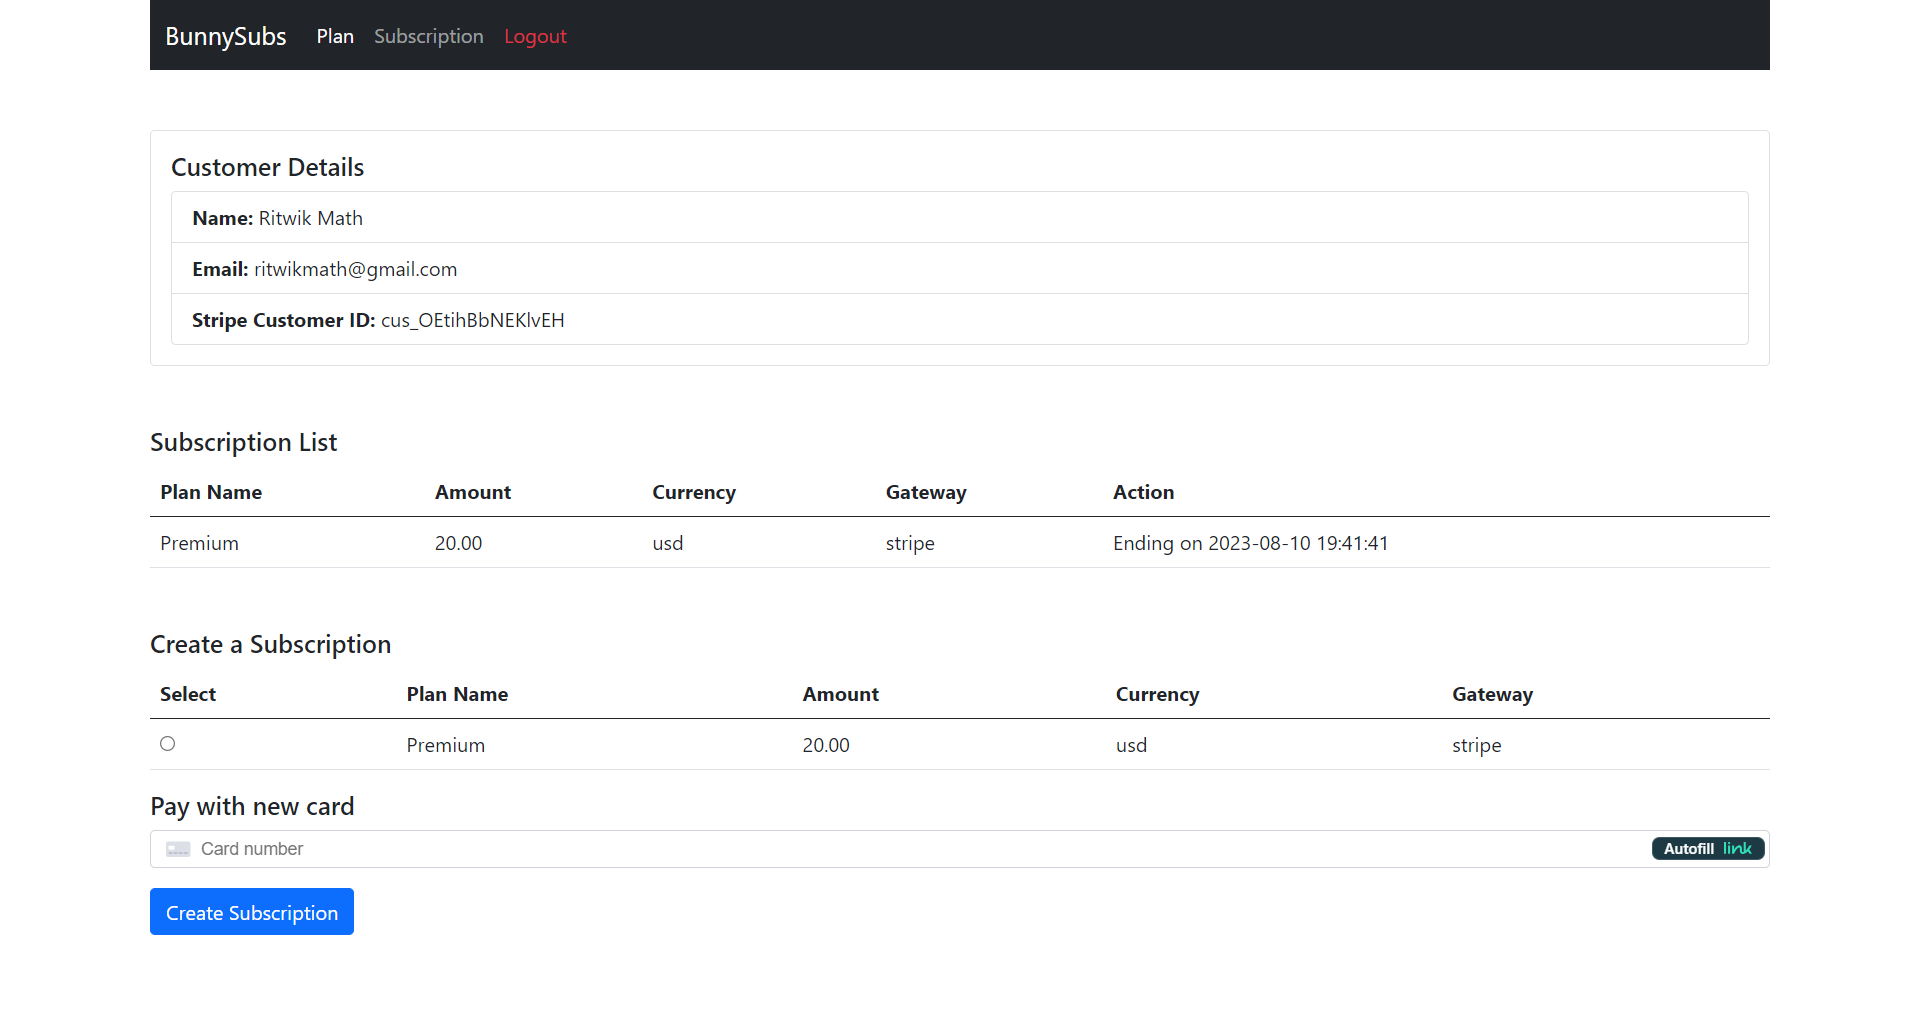Click the Create Subscription button

click(252, 912)
